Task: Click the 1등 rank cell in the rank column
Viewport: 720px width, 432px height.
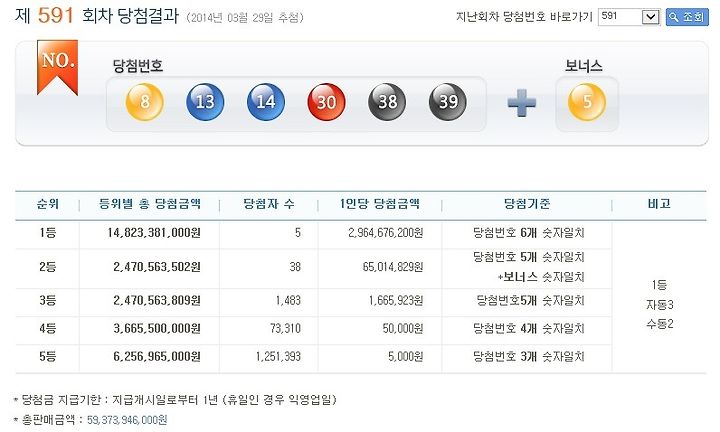Action: [48, 233]
